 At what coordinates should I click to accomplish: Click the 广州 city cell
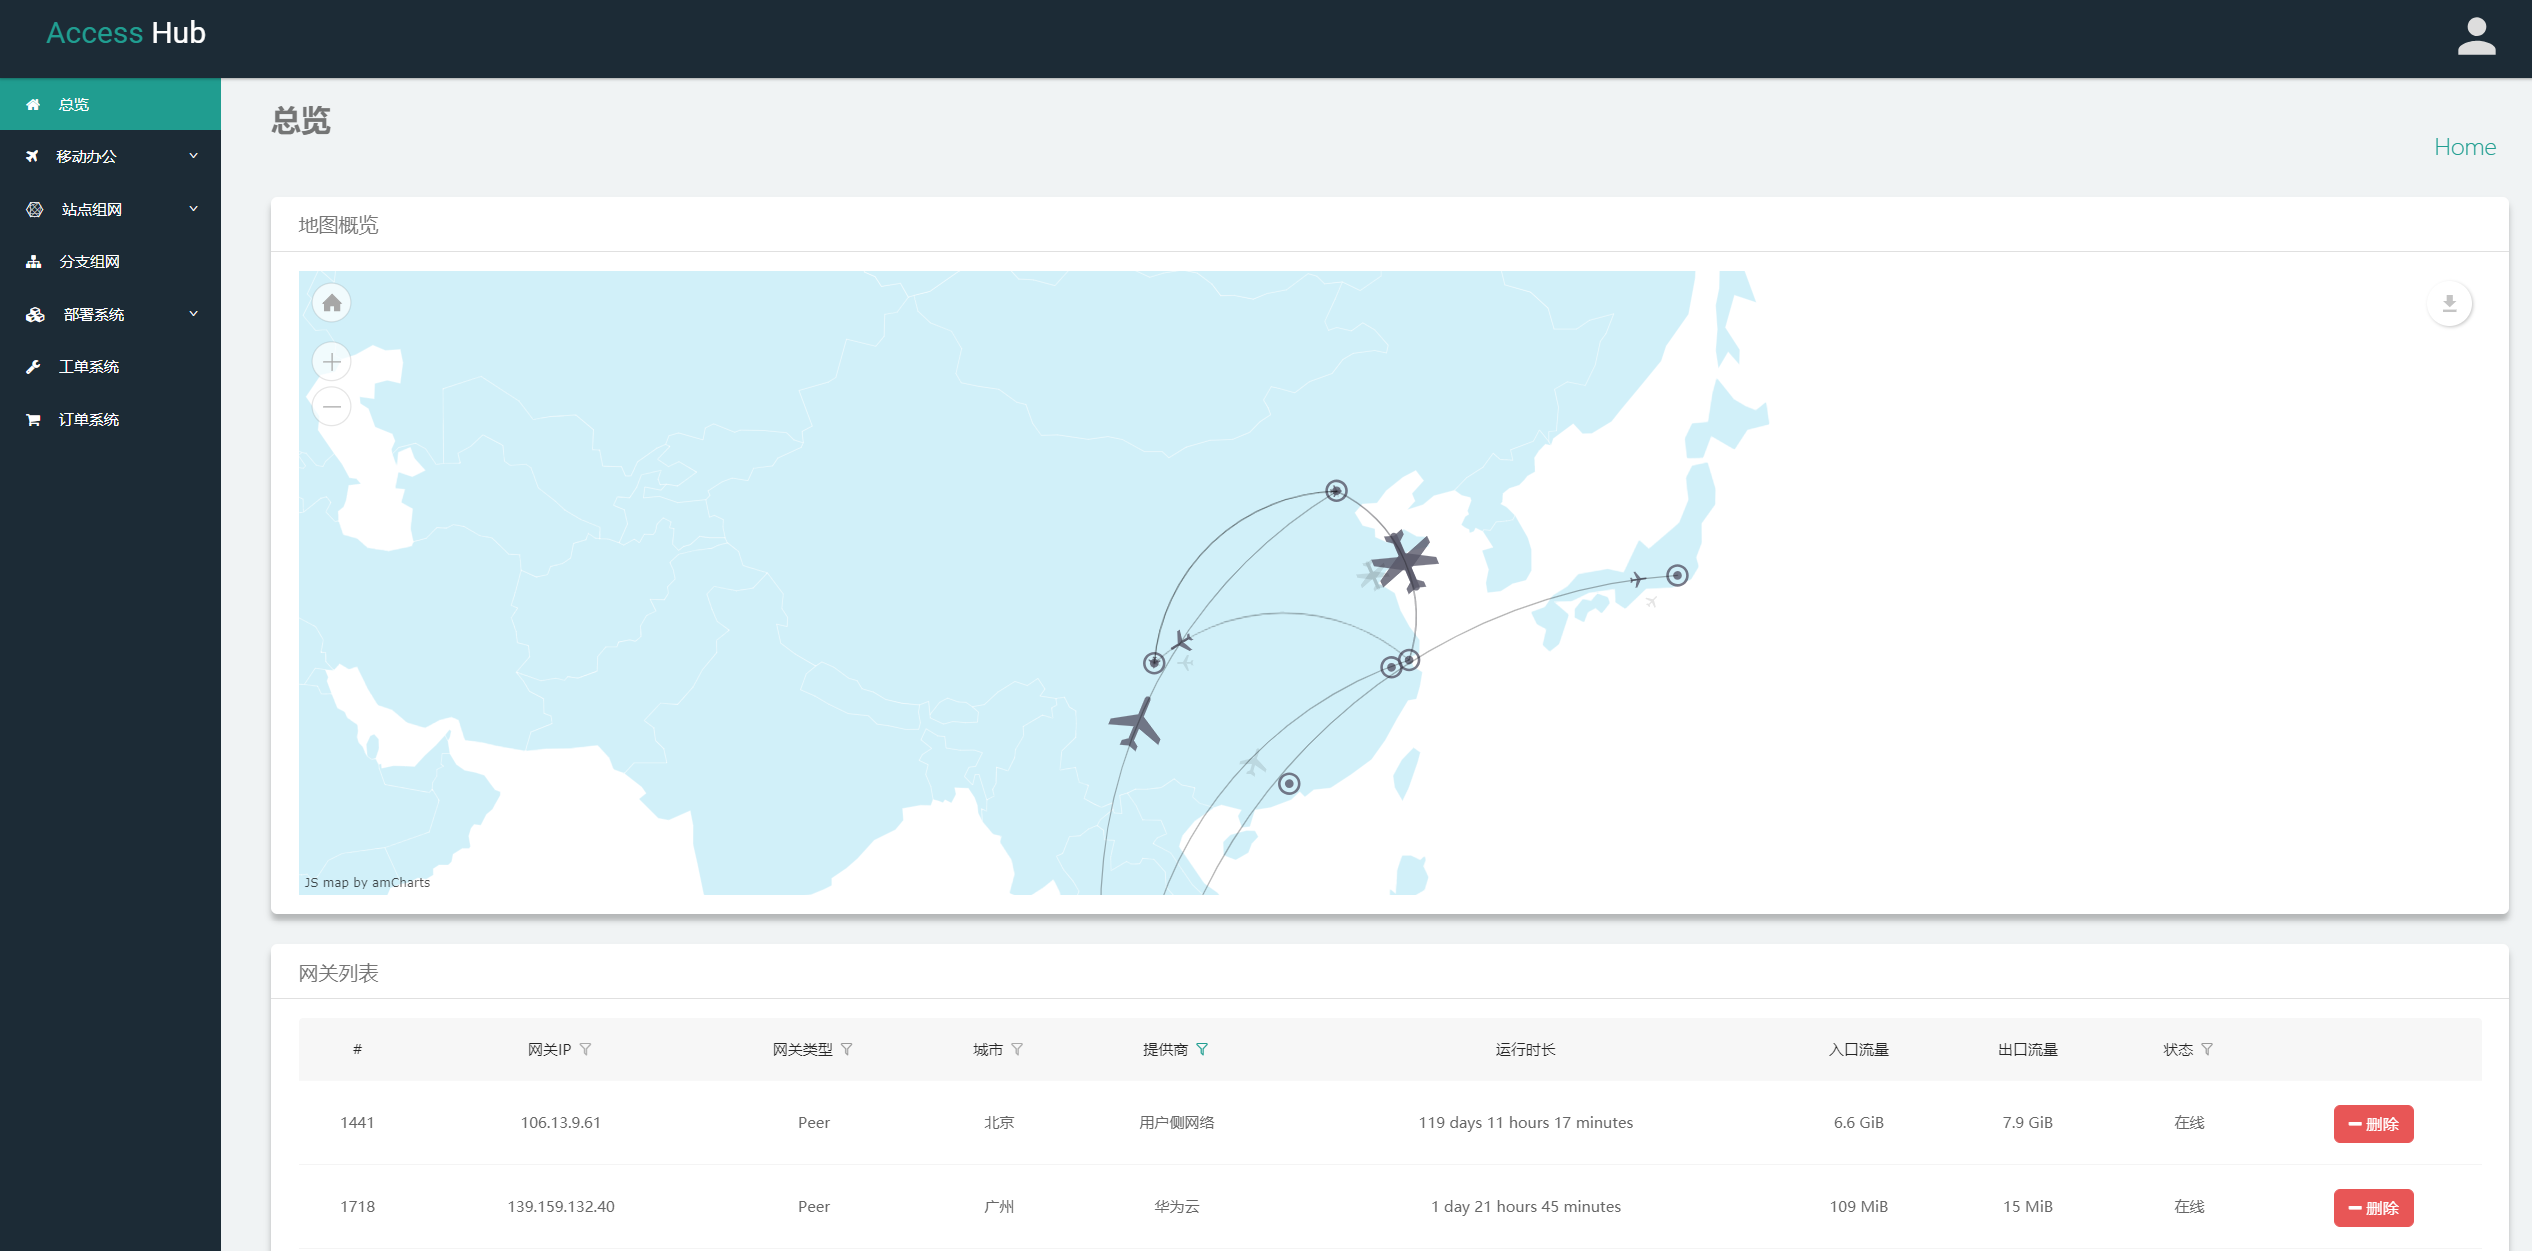(x=999, y=1207)
